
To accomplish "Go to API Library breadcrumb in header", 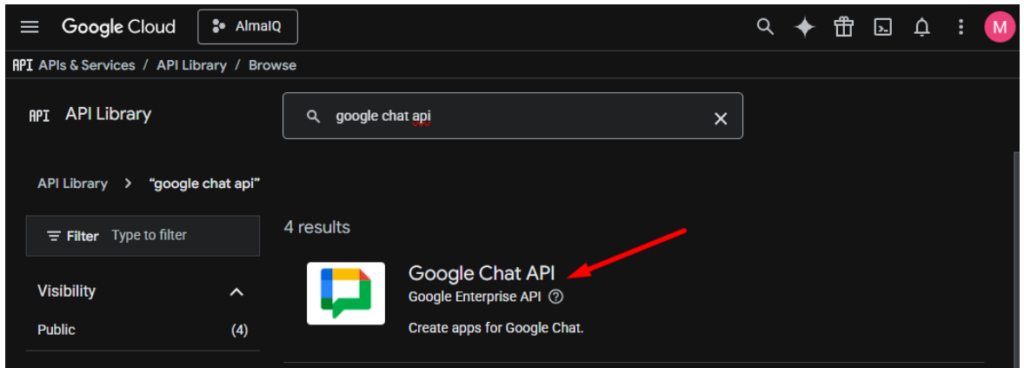I will pyautogui.click(x=191, y=65).
